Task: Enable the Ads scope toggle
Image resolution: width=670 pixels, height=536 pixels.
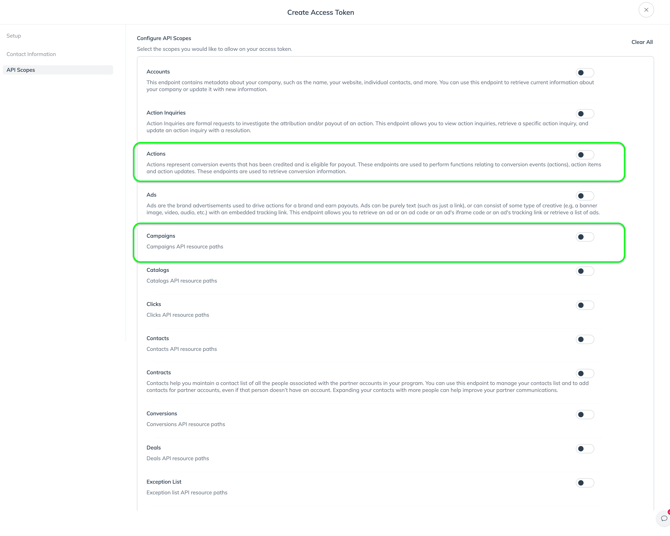Action: (585, 196)
